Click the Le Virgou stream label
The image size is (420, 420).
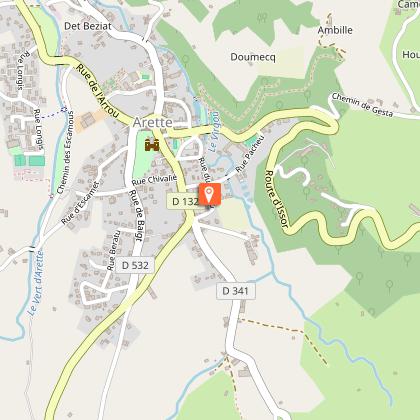coord(214,132)
